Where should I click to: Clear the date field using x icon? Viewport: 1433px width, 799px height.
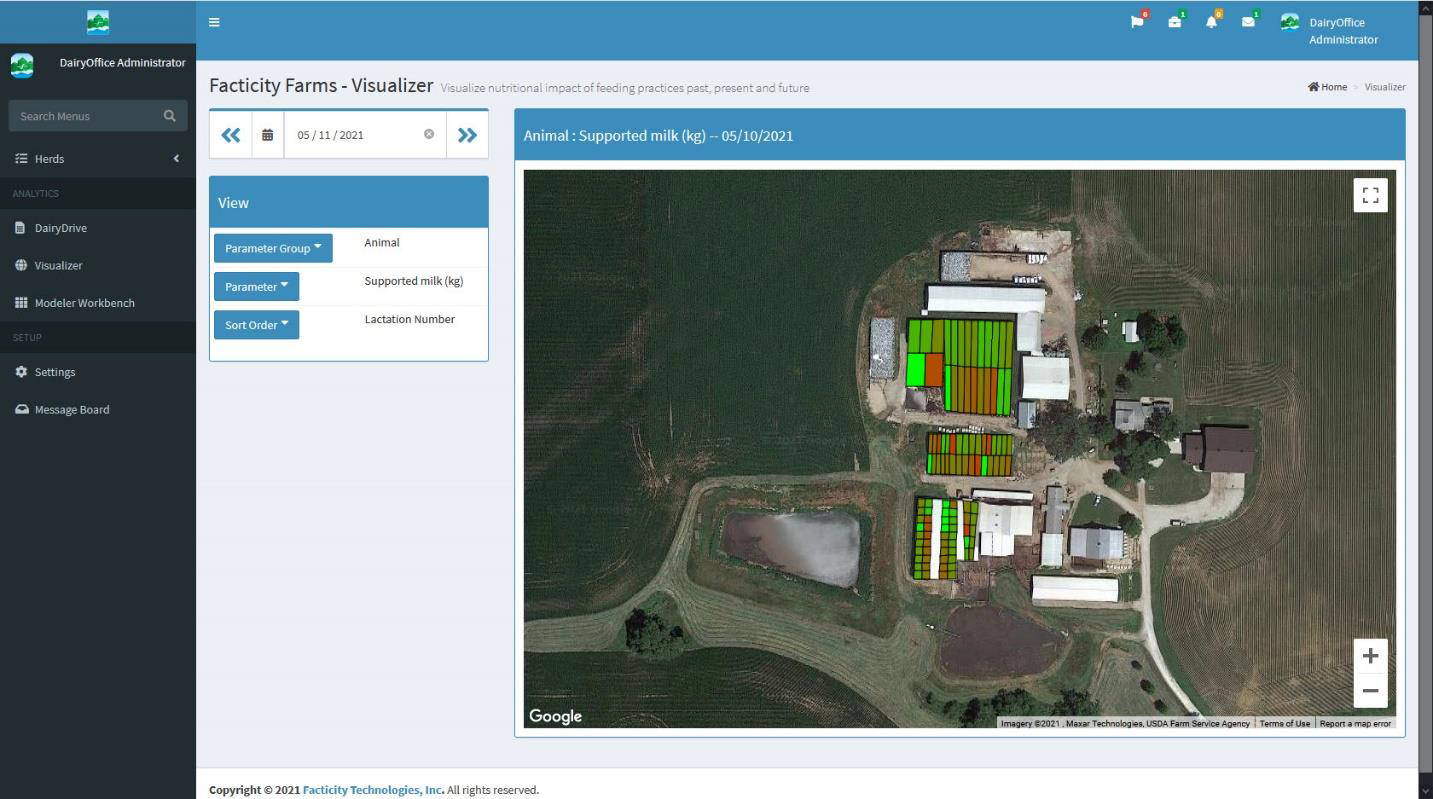[429, 135]
